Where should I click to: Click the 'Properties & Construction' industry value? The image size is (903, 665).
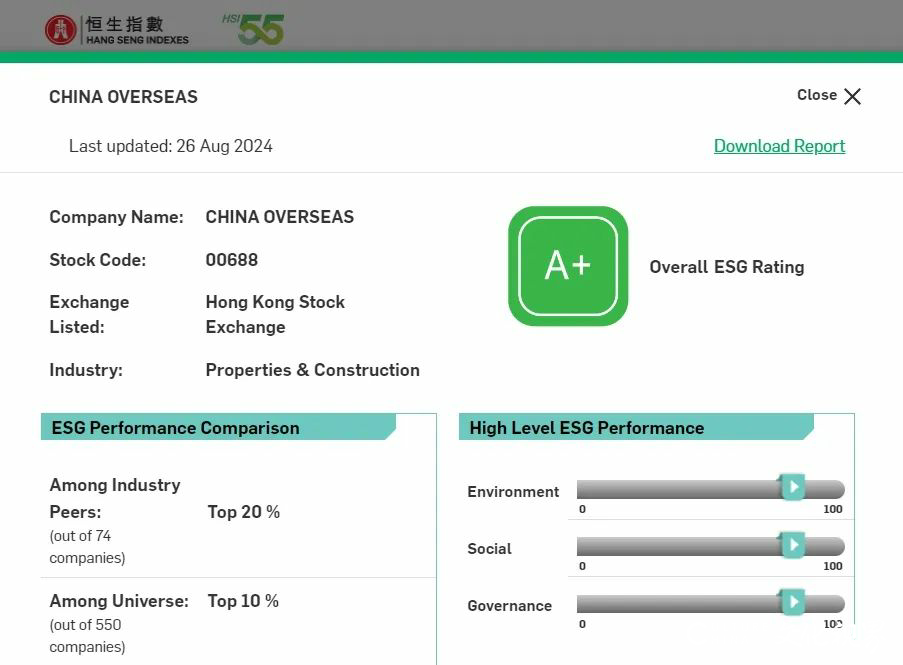tap(313, 370)
